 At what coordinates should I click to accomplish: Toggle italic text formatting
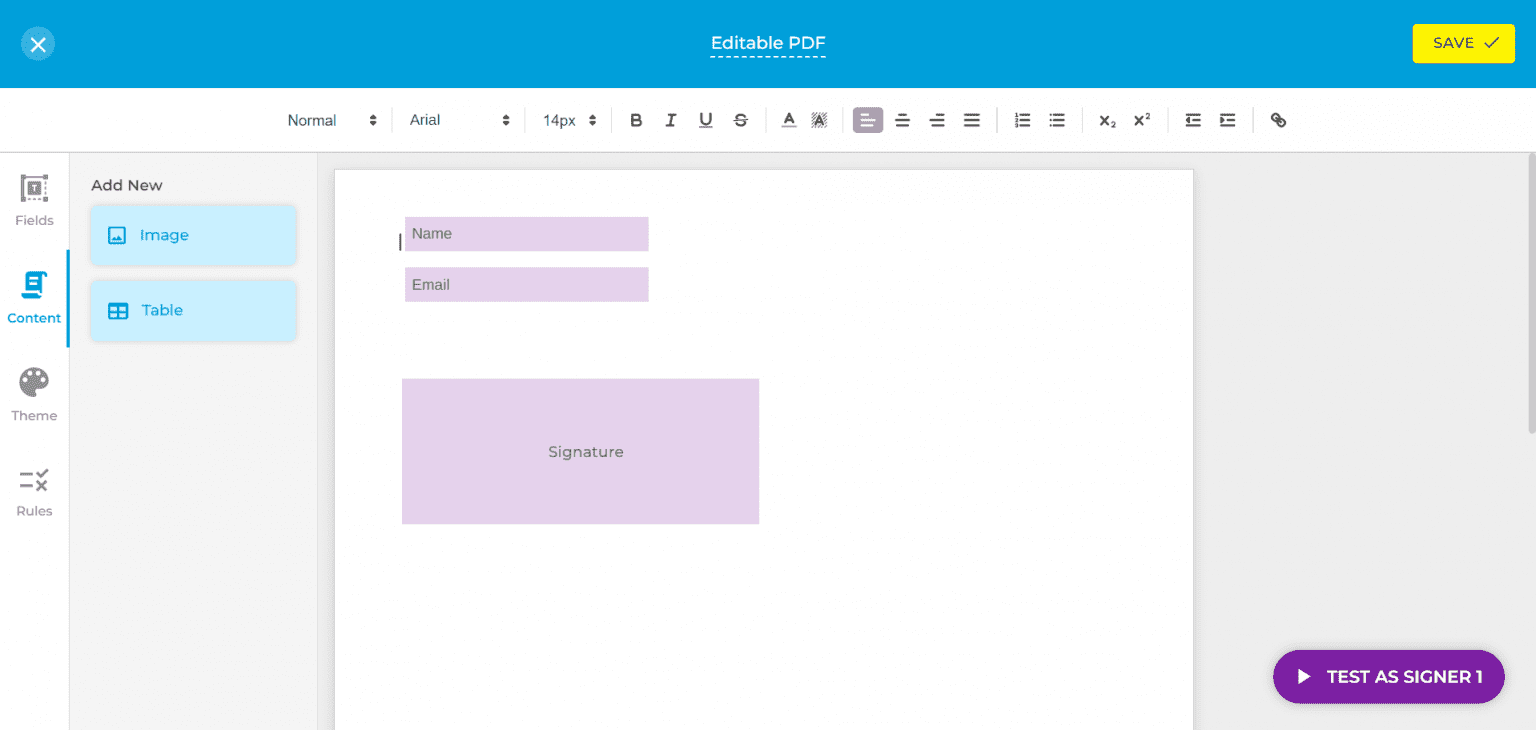[x=670, y=120]
